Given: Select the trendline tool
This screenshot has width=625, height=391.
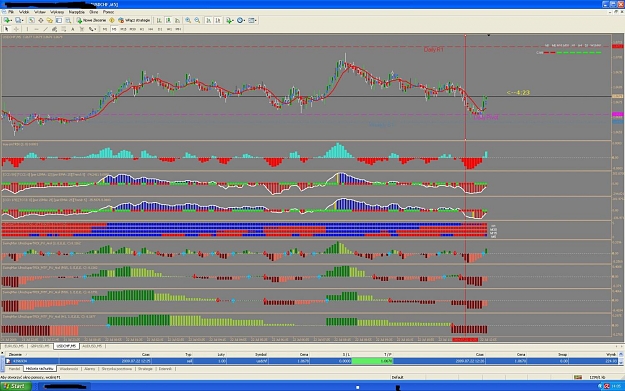Looking at the screenshot, I should [45, 29].
